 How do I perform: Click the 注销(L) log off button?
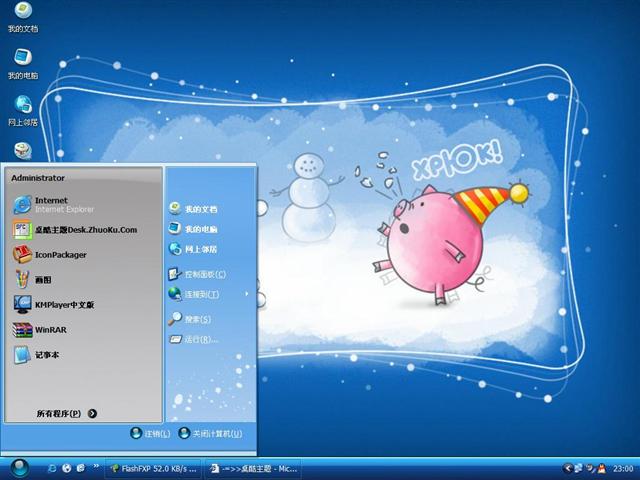point(151,434)
